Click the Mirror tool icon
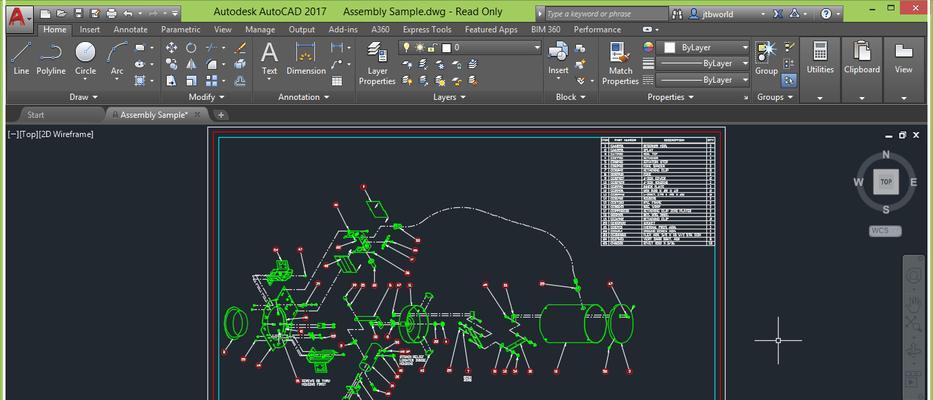Screen dimensions: 933x400 [191, 64]
